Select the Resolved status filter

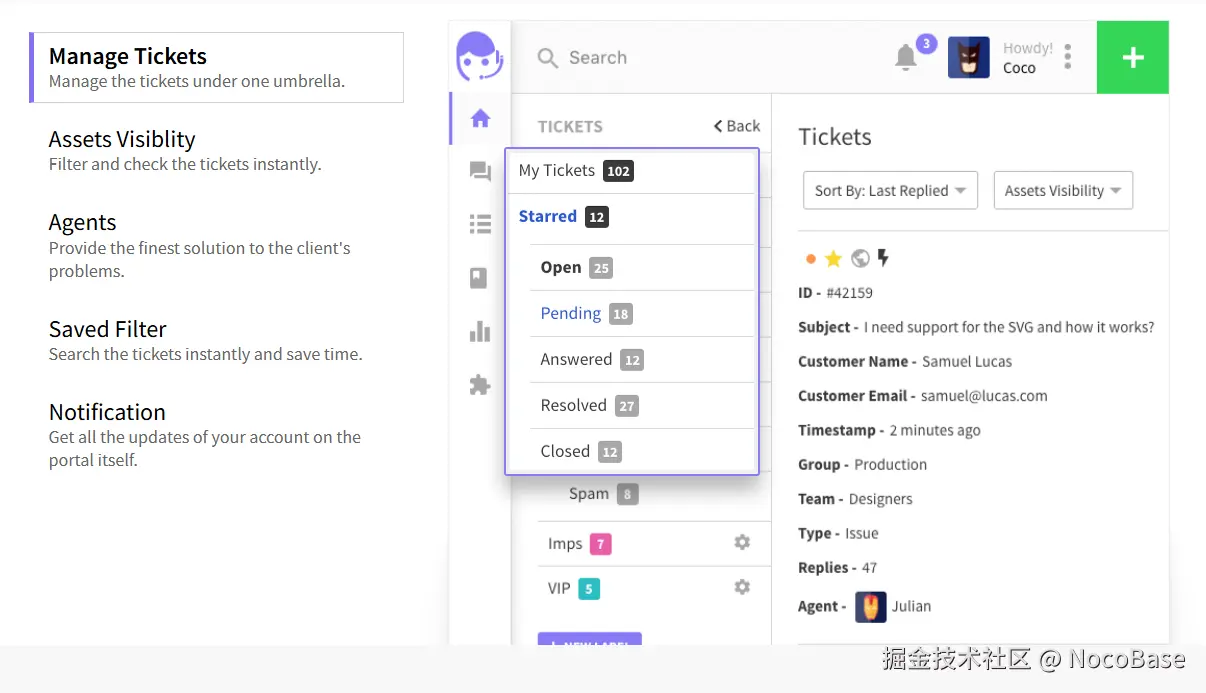pos(641,406)
